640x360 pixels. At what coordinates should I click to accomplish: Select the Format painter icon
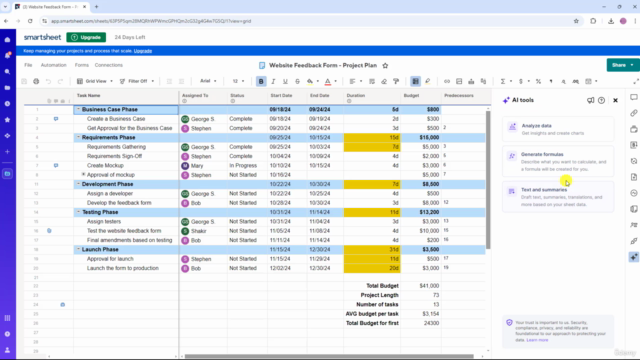click(396, 81)
